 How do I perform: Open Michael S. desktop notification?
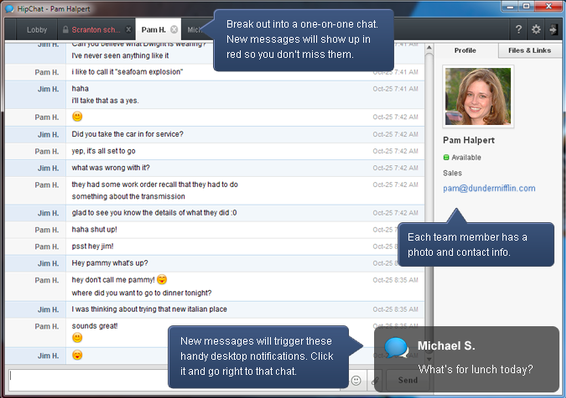point(466,359)
